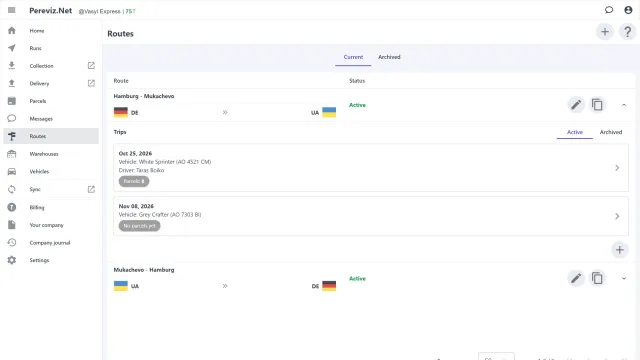This screenshot has width=640, height=360.
Task: Click the Driver: Taras Boiko text
Action: (x=141, y=170)
